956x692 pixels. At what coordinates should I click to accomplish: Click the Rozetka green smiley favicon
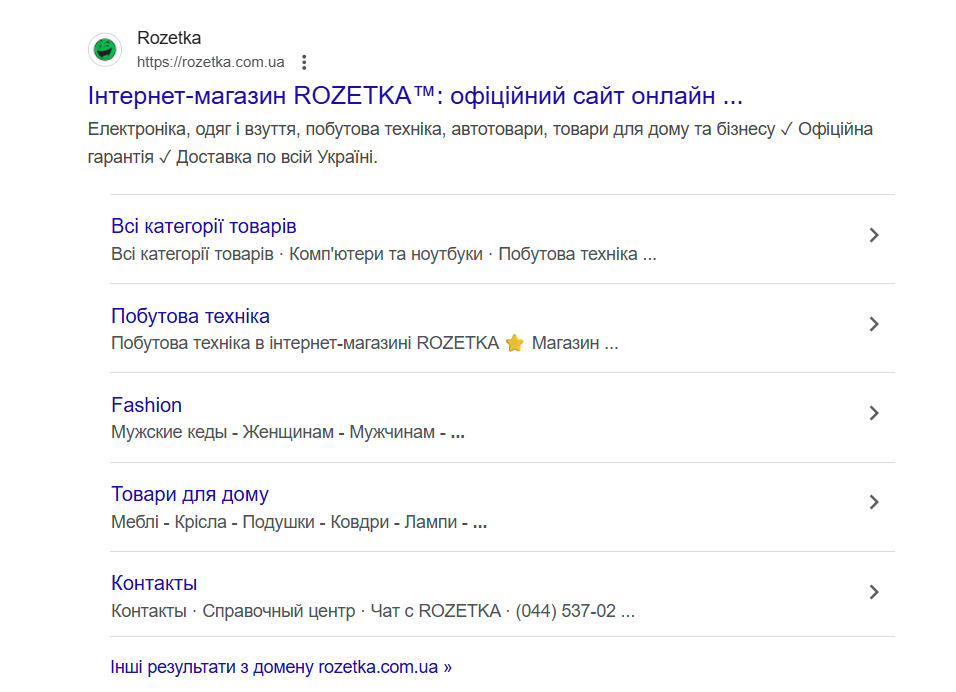[105, 49]
